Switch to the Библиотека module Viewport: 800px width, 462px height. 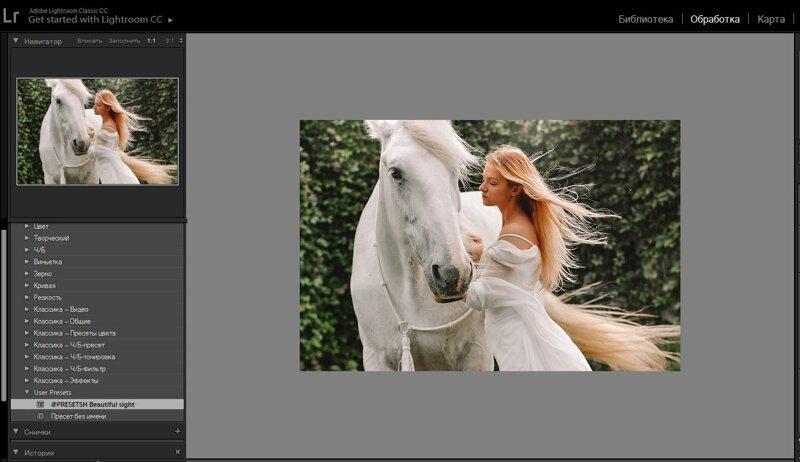coord(645,19)
